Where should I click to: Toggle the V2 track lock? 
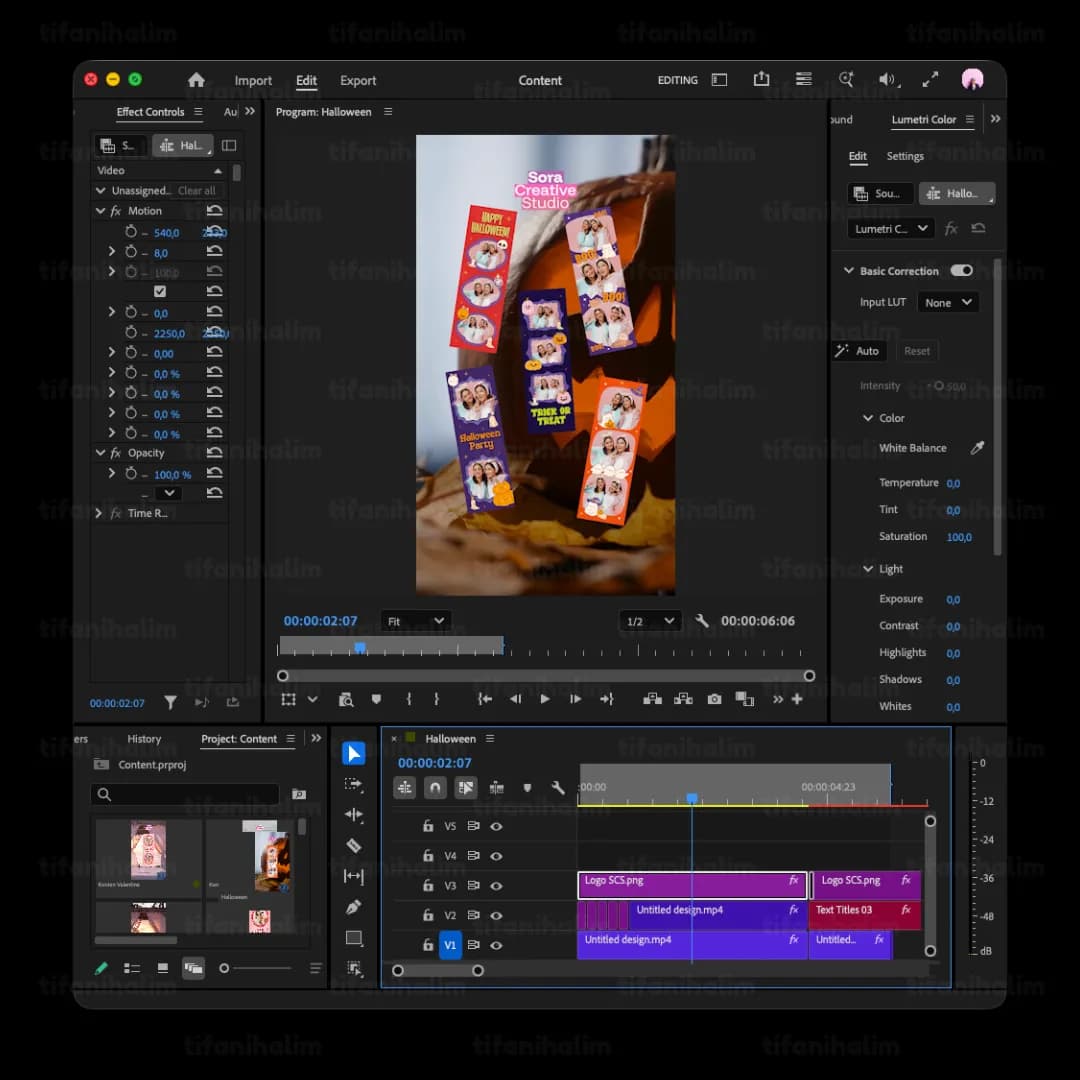click(428, 915)
